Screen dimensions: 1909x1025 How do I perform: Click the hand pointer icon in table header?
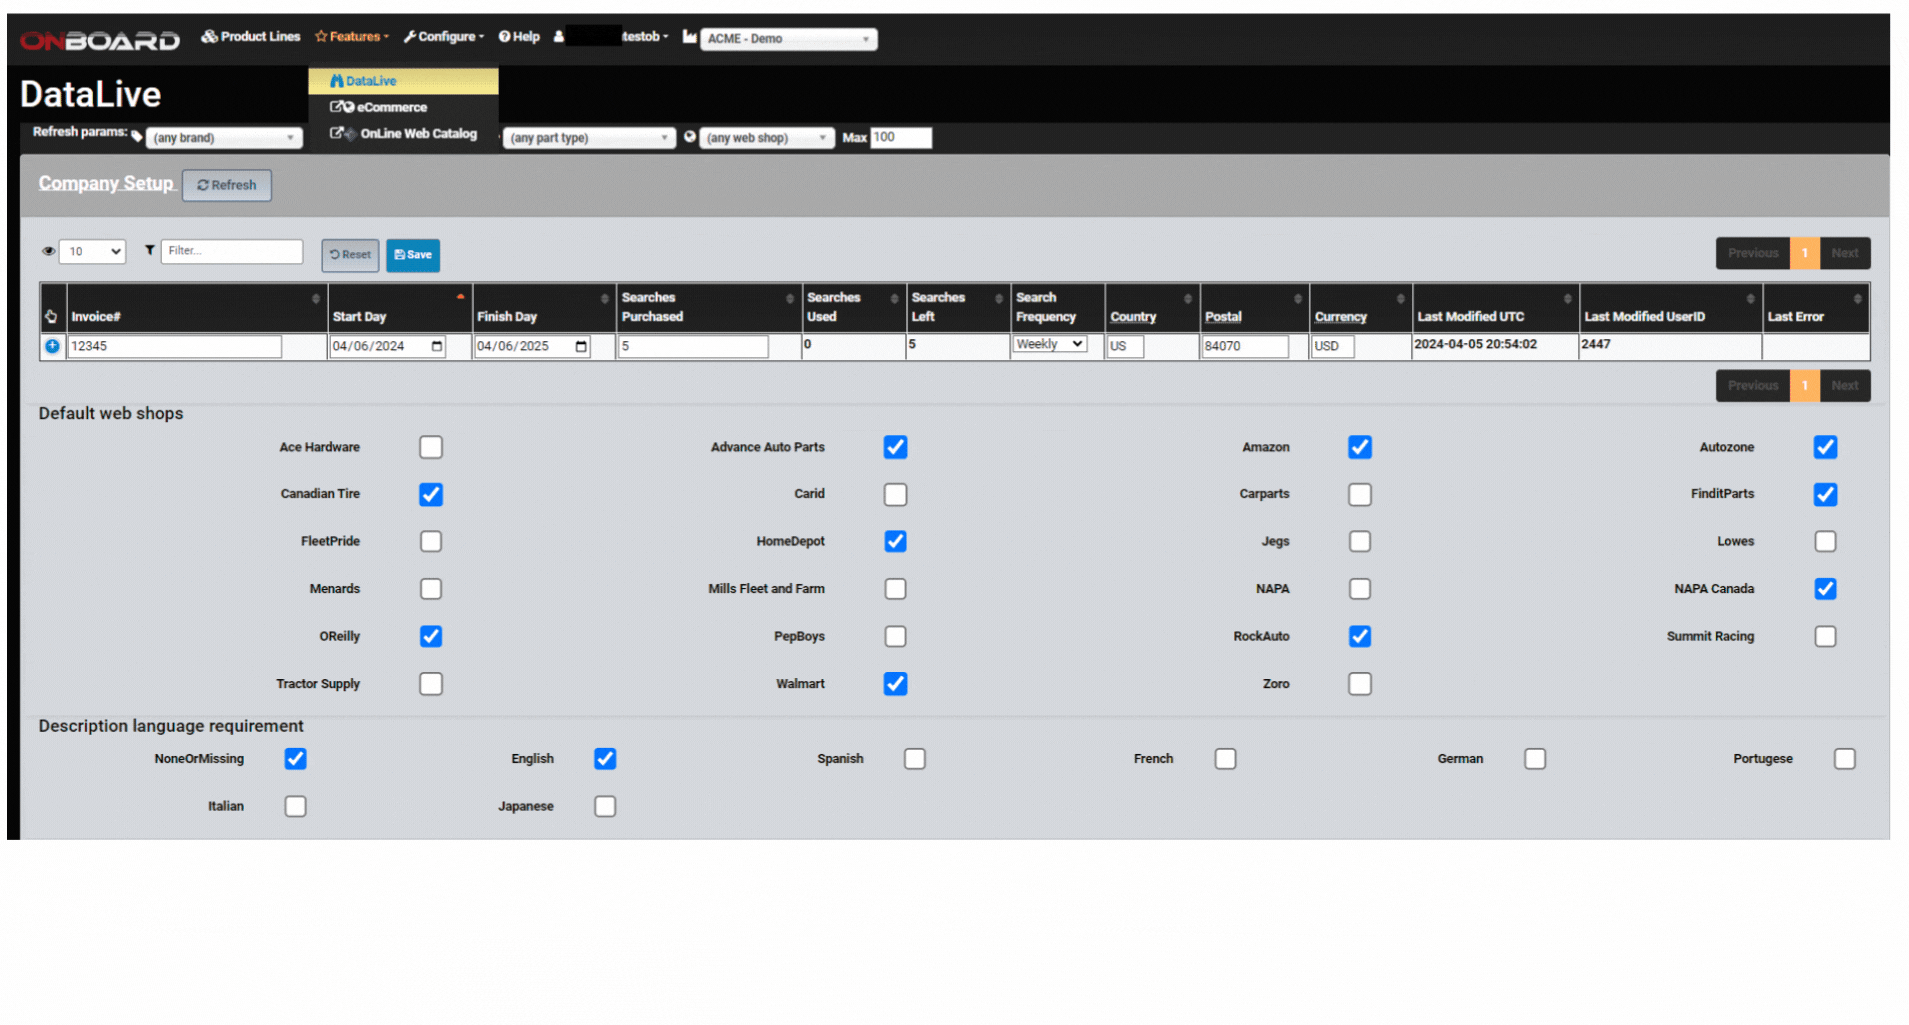coord(52,316)
